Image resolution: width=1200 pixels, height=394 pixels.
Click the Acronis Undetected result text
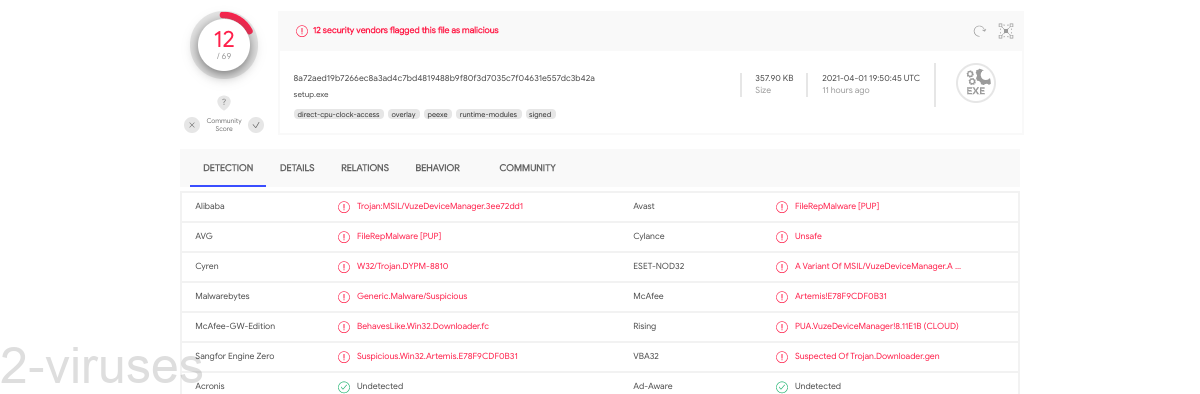pyautogui.click(x=380, y=387)
